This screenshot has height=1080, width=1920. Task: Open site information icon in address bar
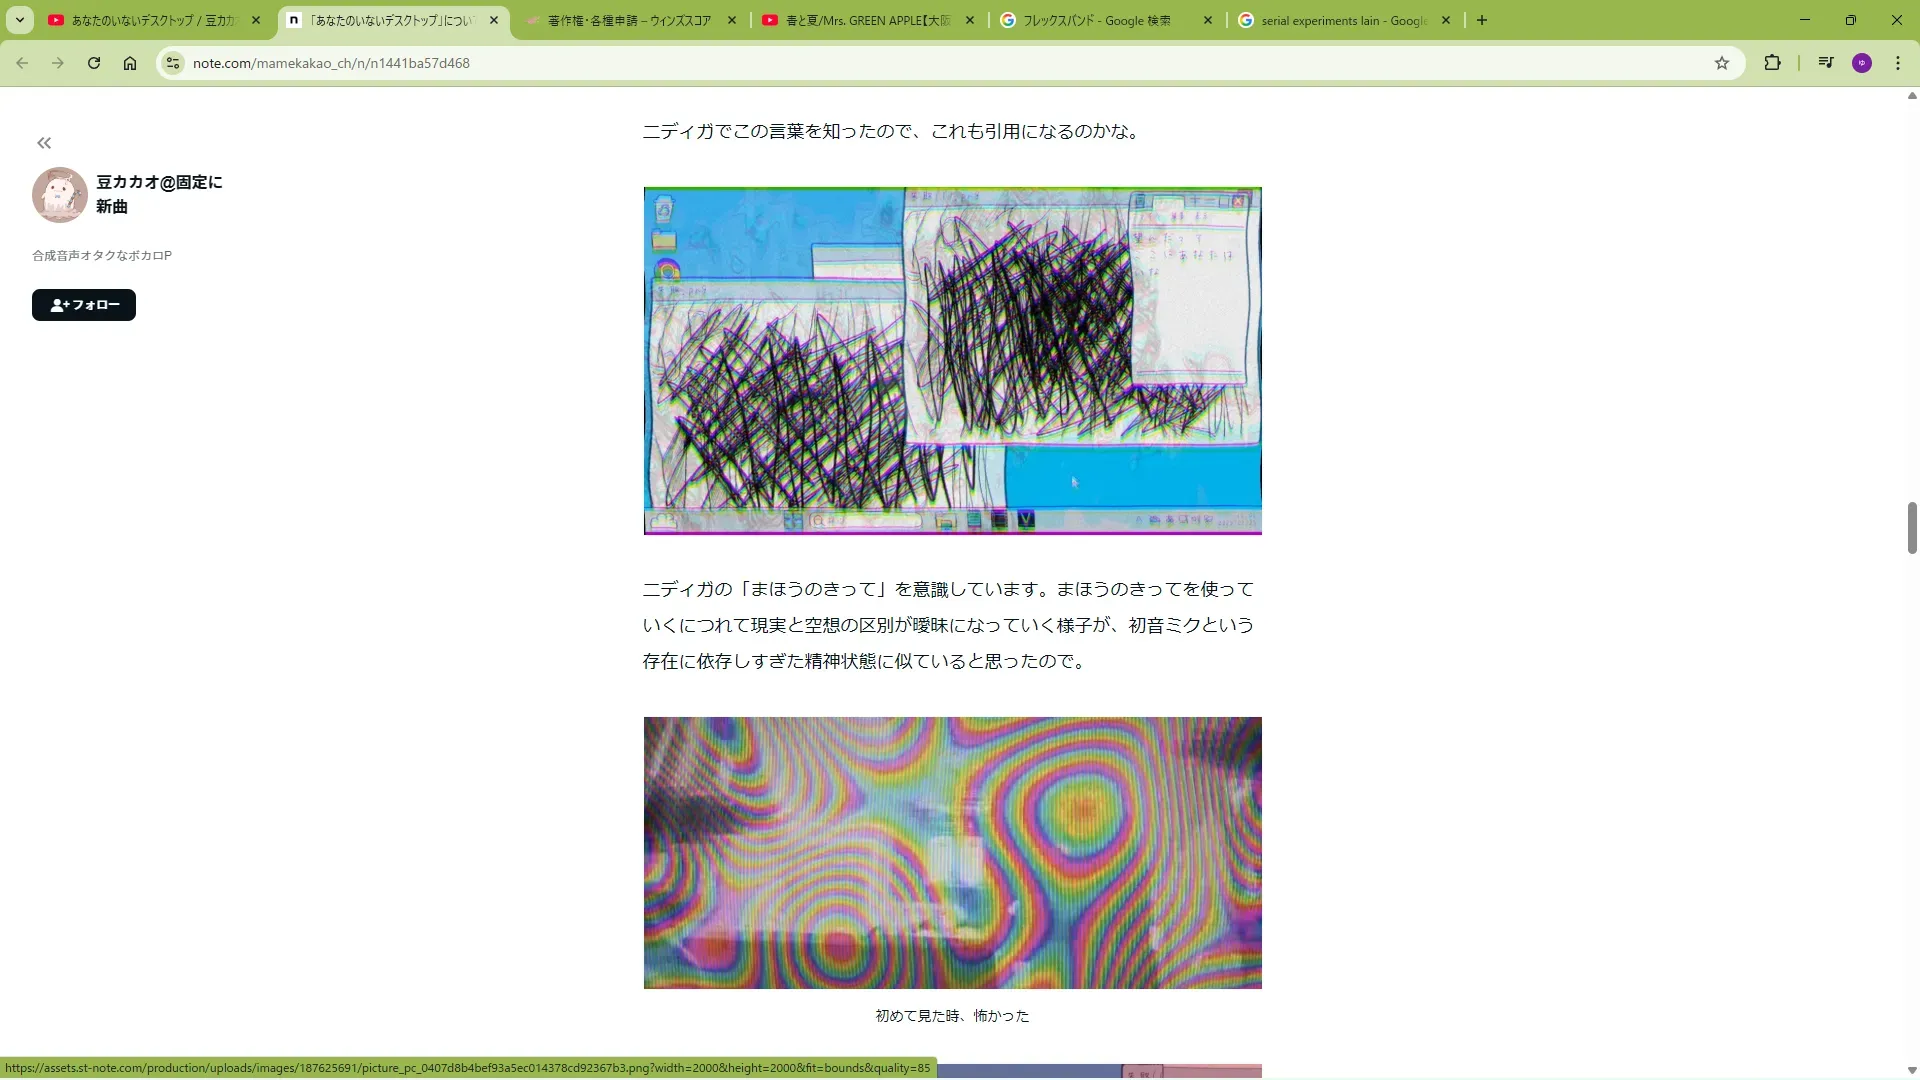coord(173,63)
